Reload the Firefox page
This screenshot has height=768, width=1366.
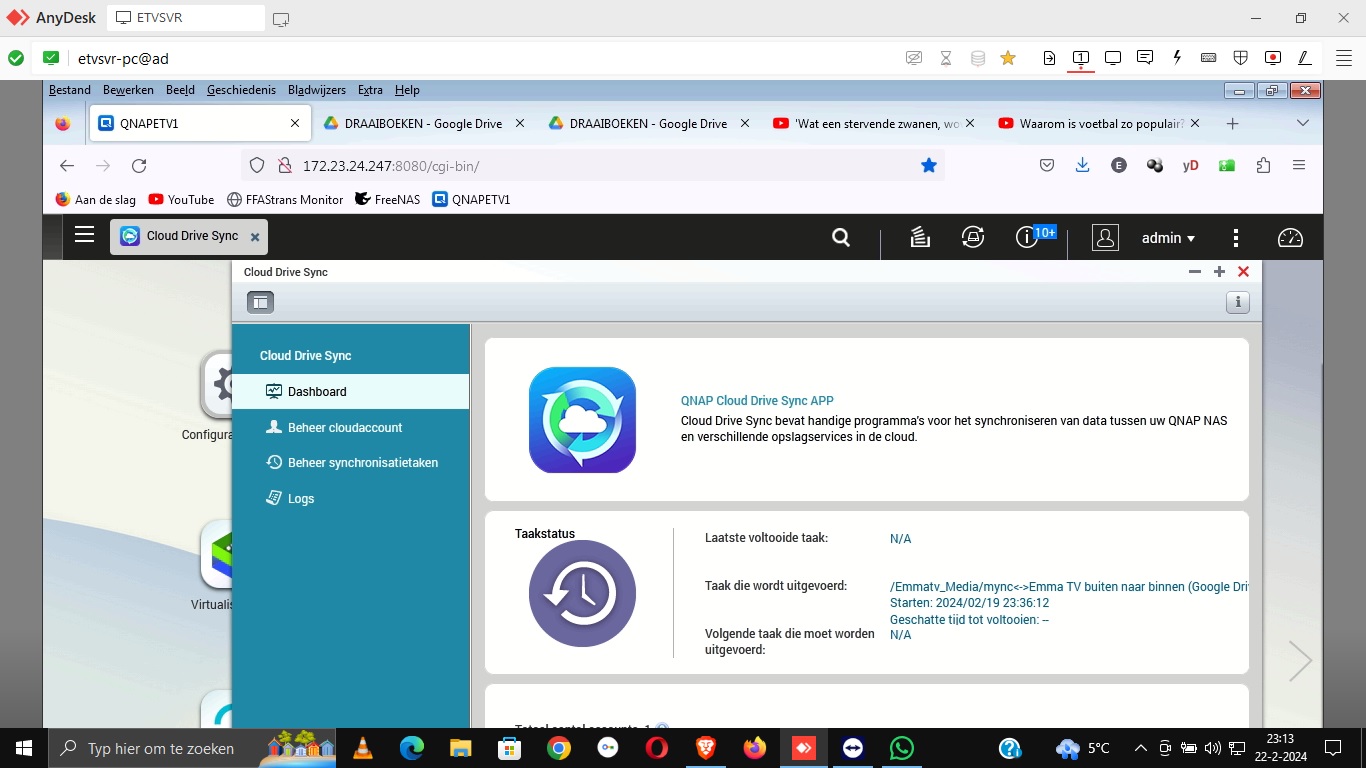click(139, 166)
